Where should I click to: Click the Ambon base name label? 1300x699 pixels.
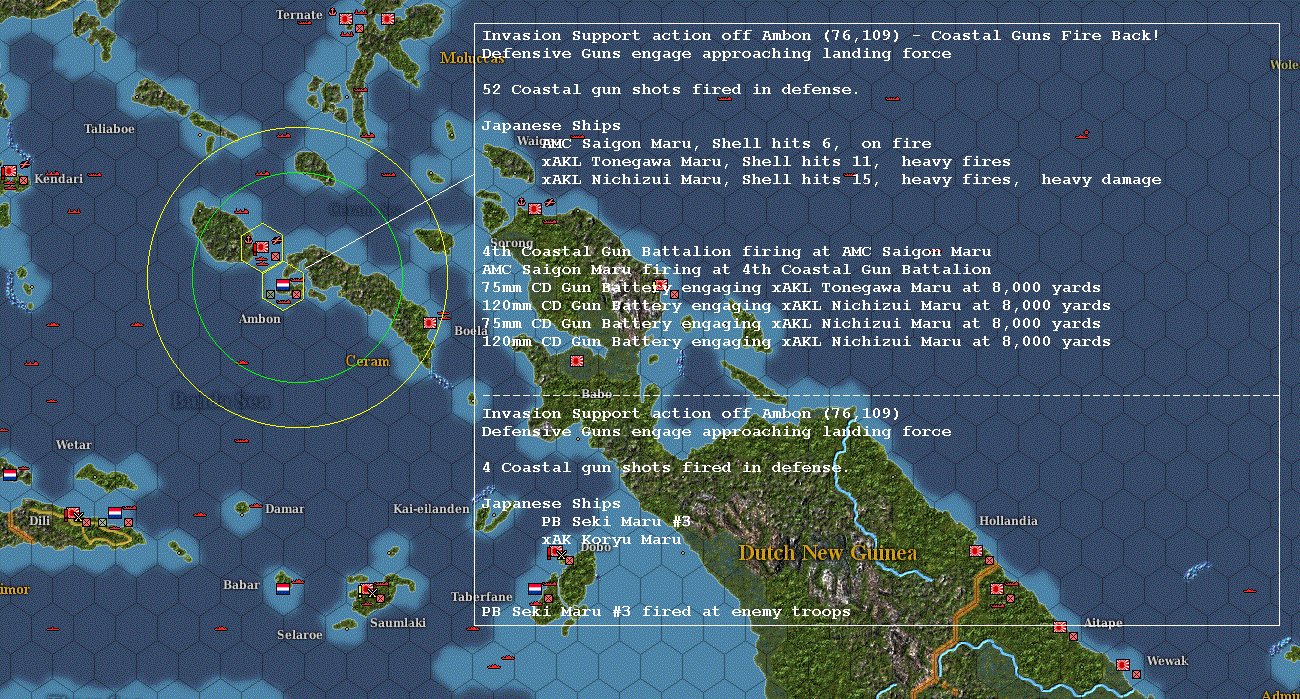click(x=260, y=319)
